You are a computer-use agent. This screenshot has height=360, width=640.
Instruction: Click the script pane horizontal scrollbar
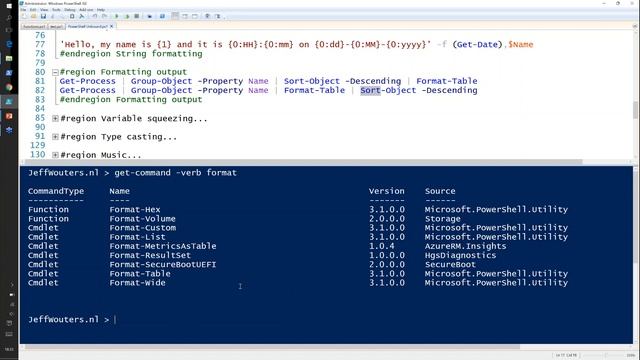pos(304,162)
